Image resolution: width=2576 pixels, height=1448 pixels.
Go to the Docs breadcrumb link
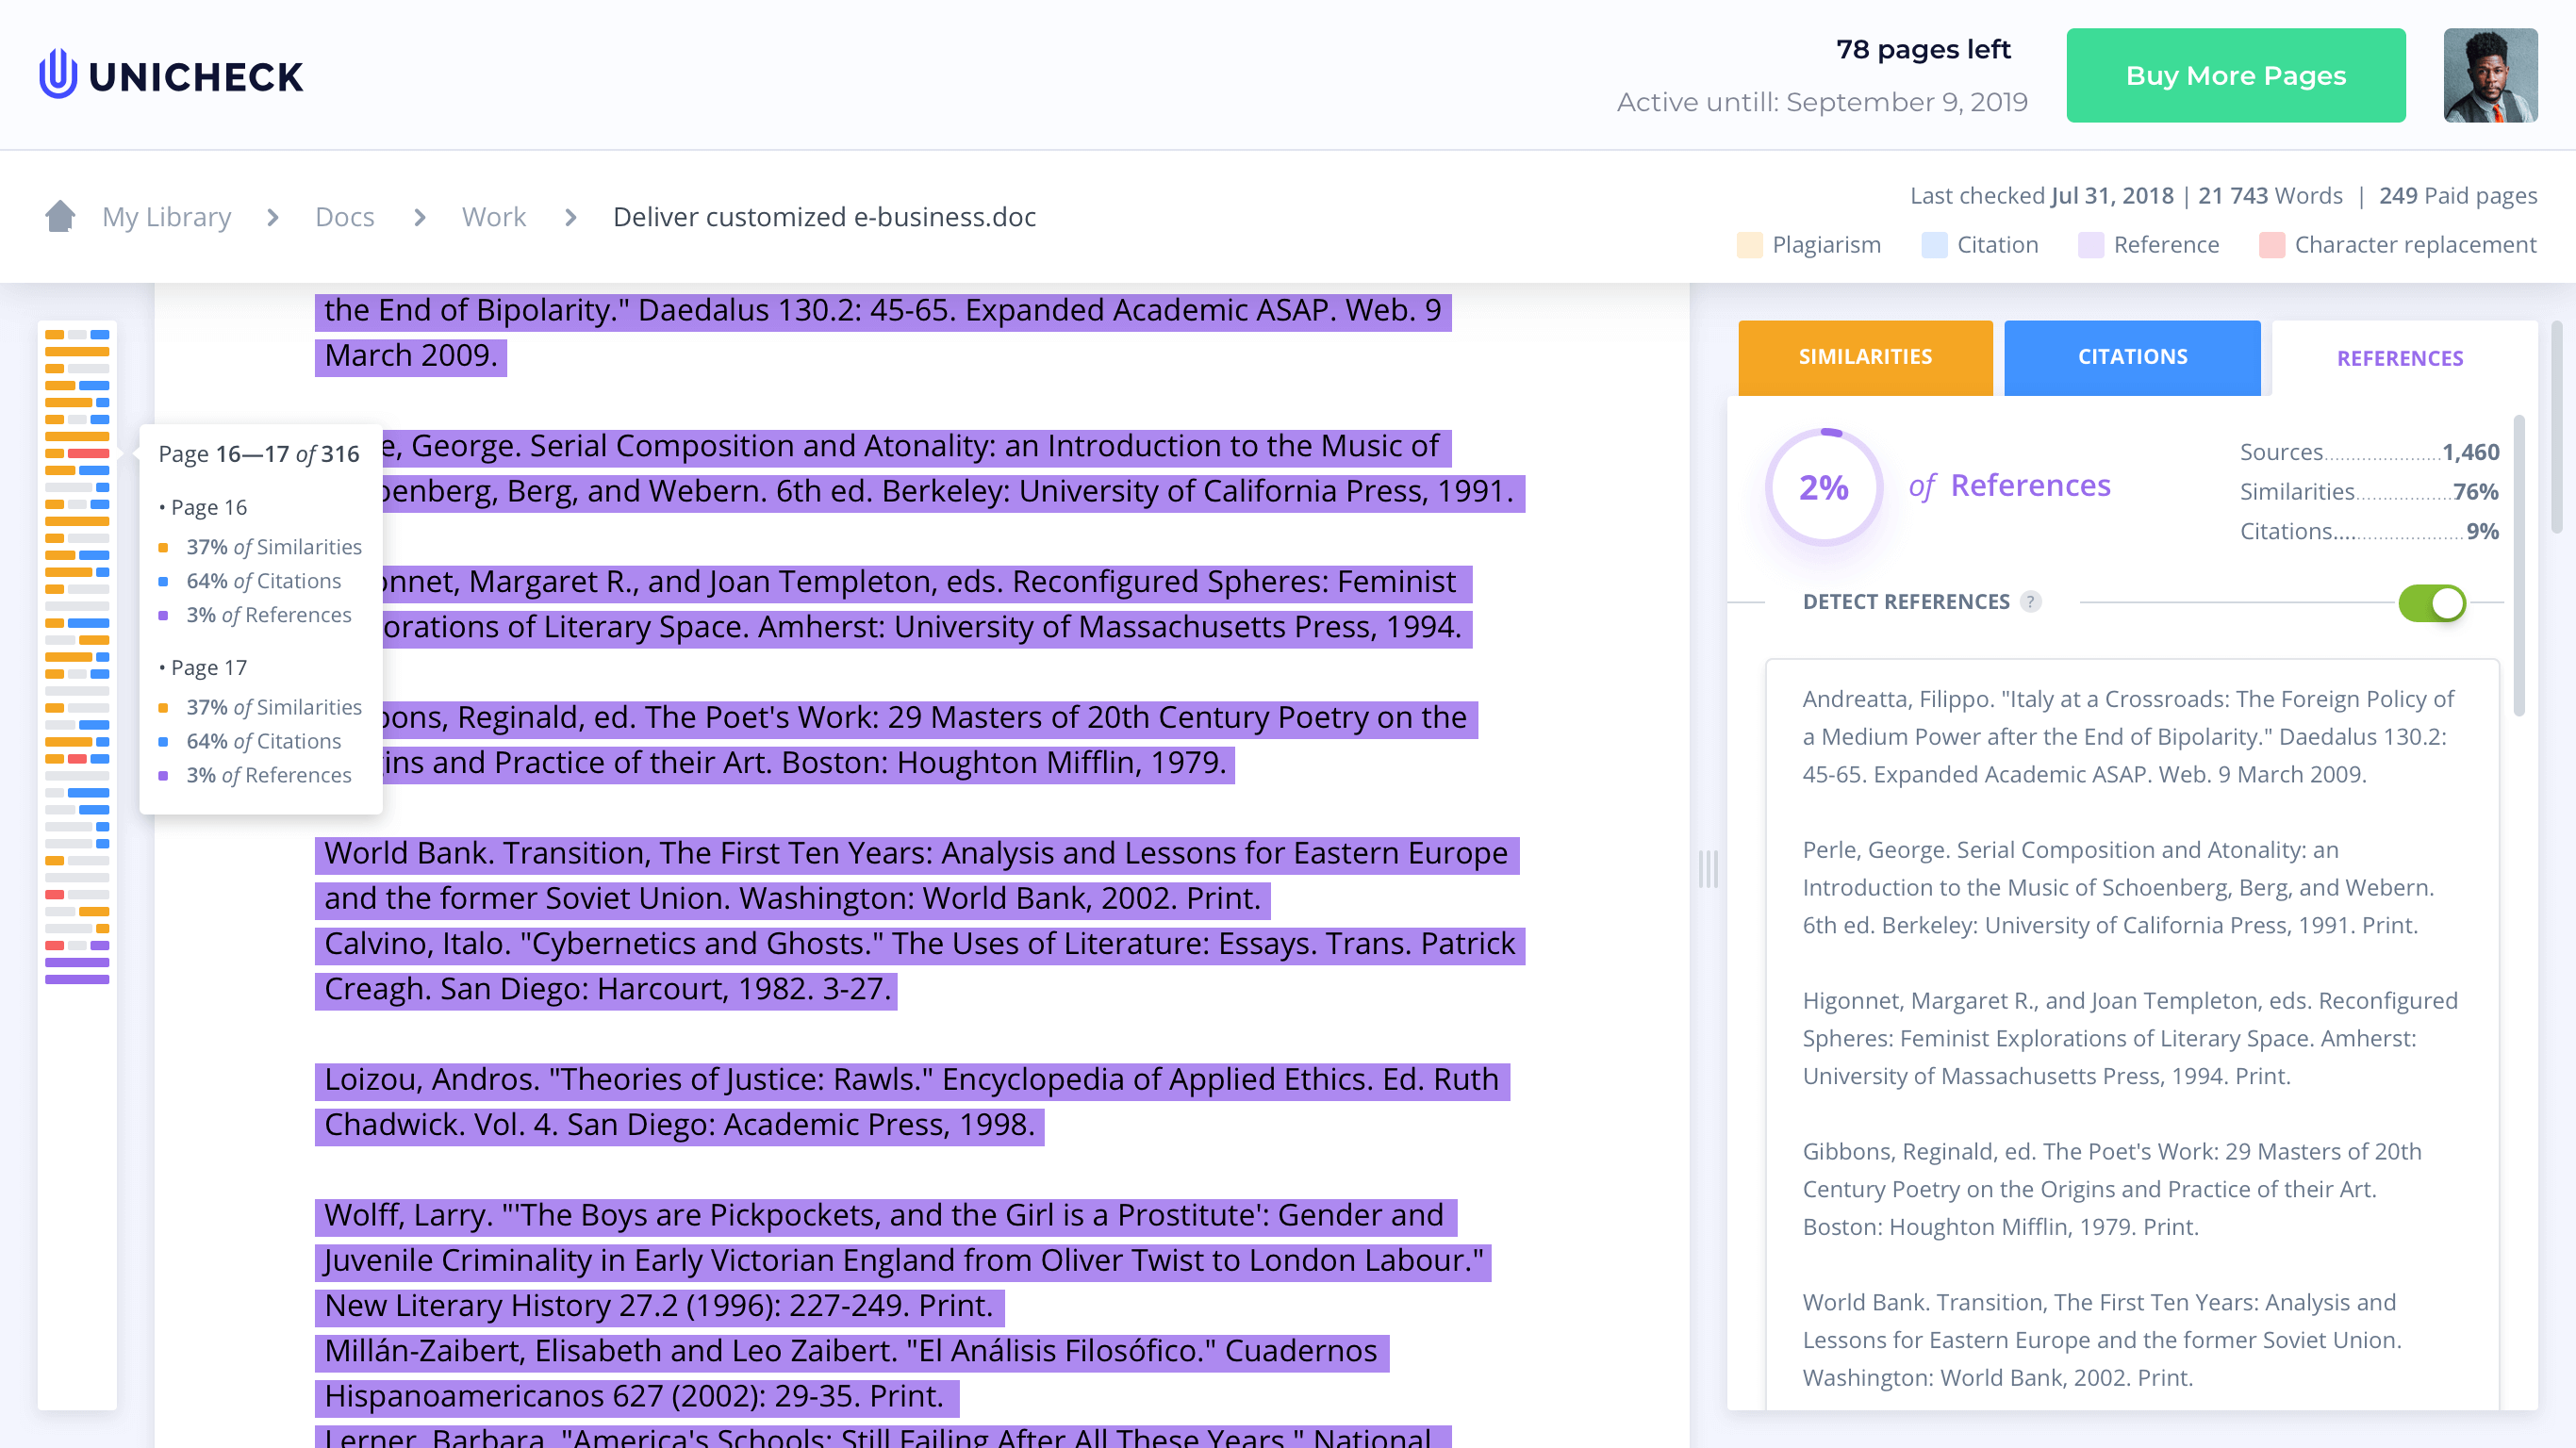(x=345, y=217)
